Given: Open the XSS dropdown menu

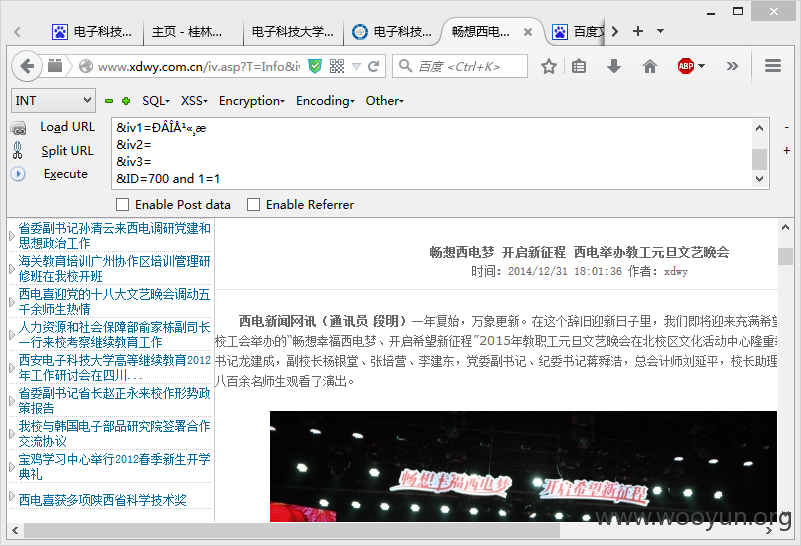Looking at the screenshot, I should pyautogui.click(x=194, y=101).
